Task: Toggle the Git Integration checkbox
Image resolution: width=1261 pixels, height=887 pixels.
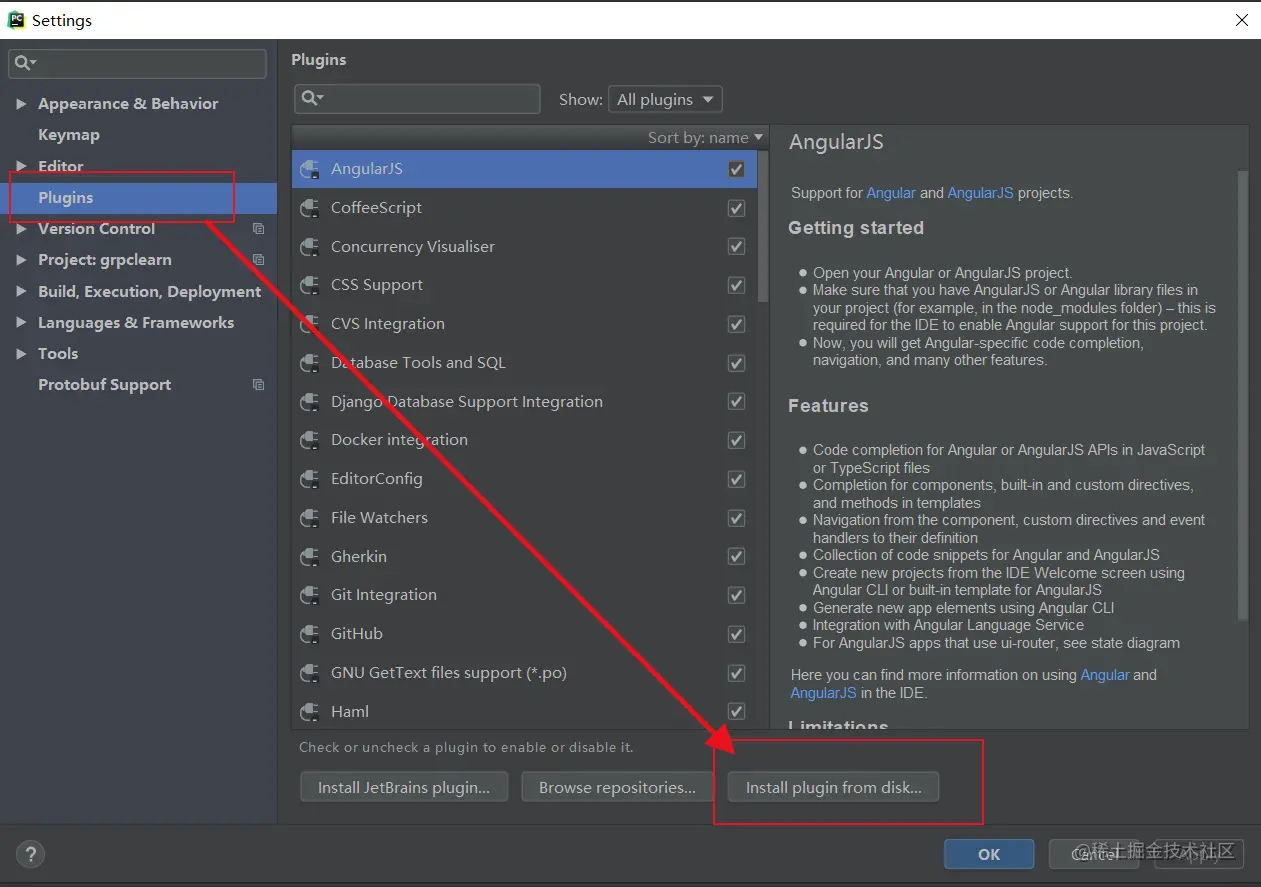Action: point(737,595)
